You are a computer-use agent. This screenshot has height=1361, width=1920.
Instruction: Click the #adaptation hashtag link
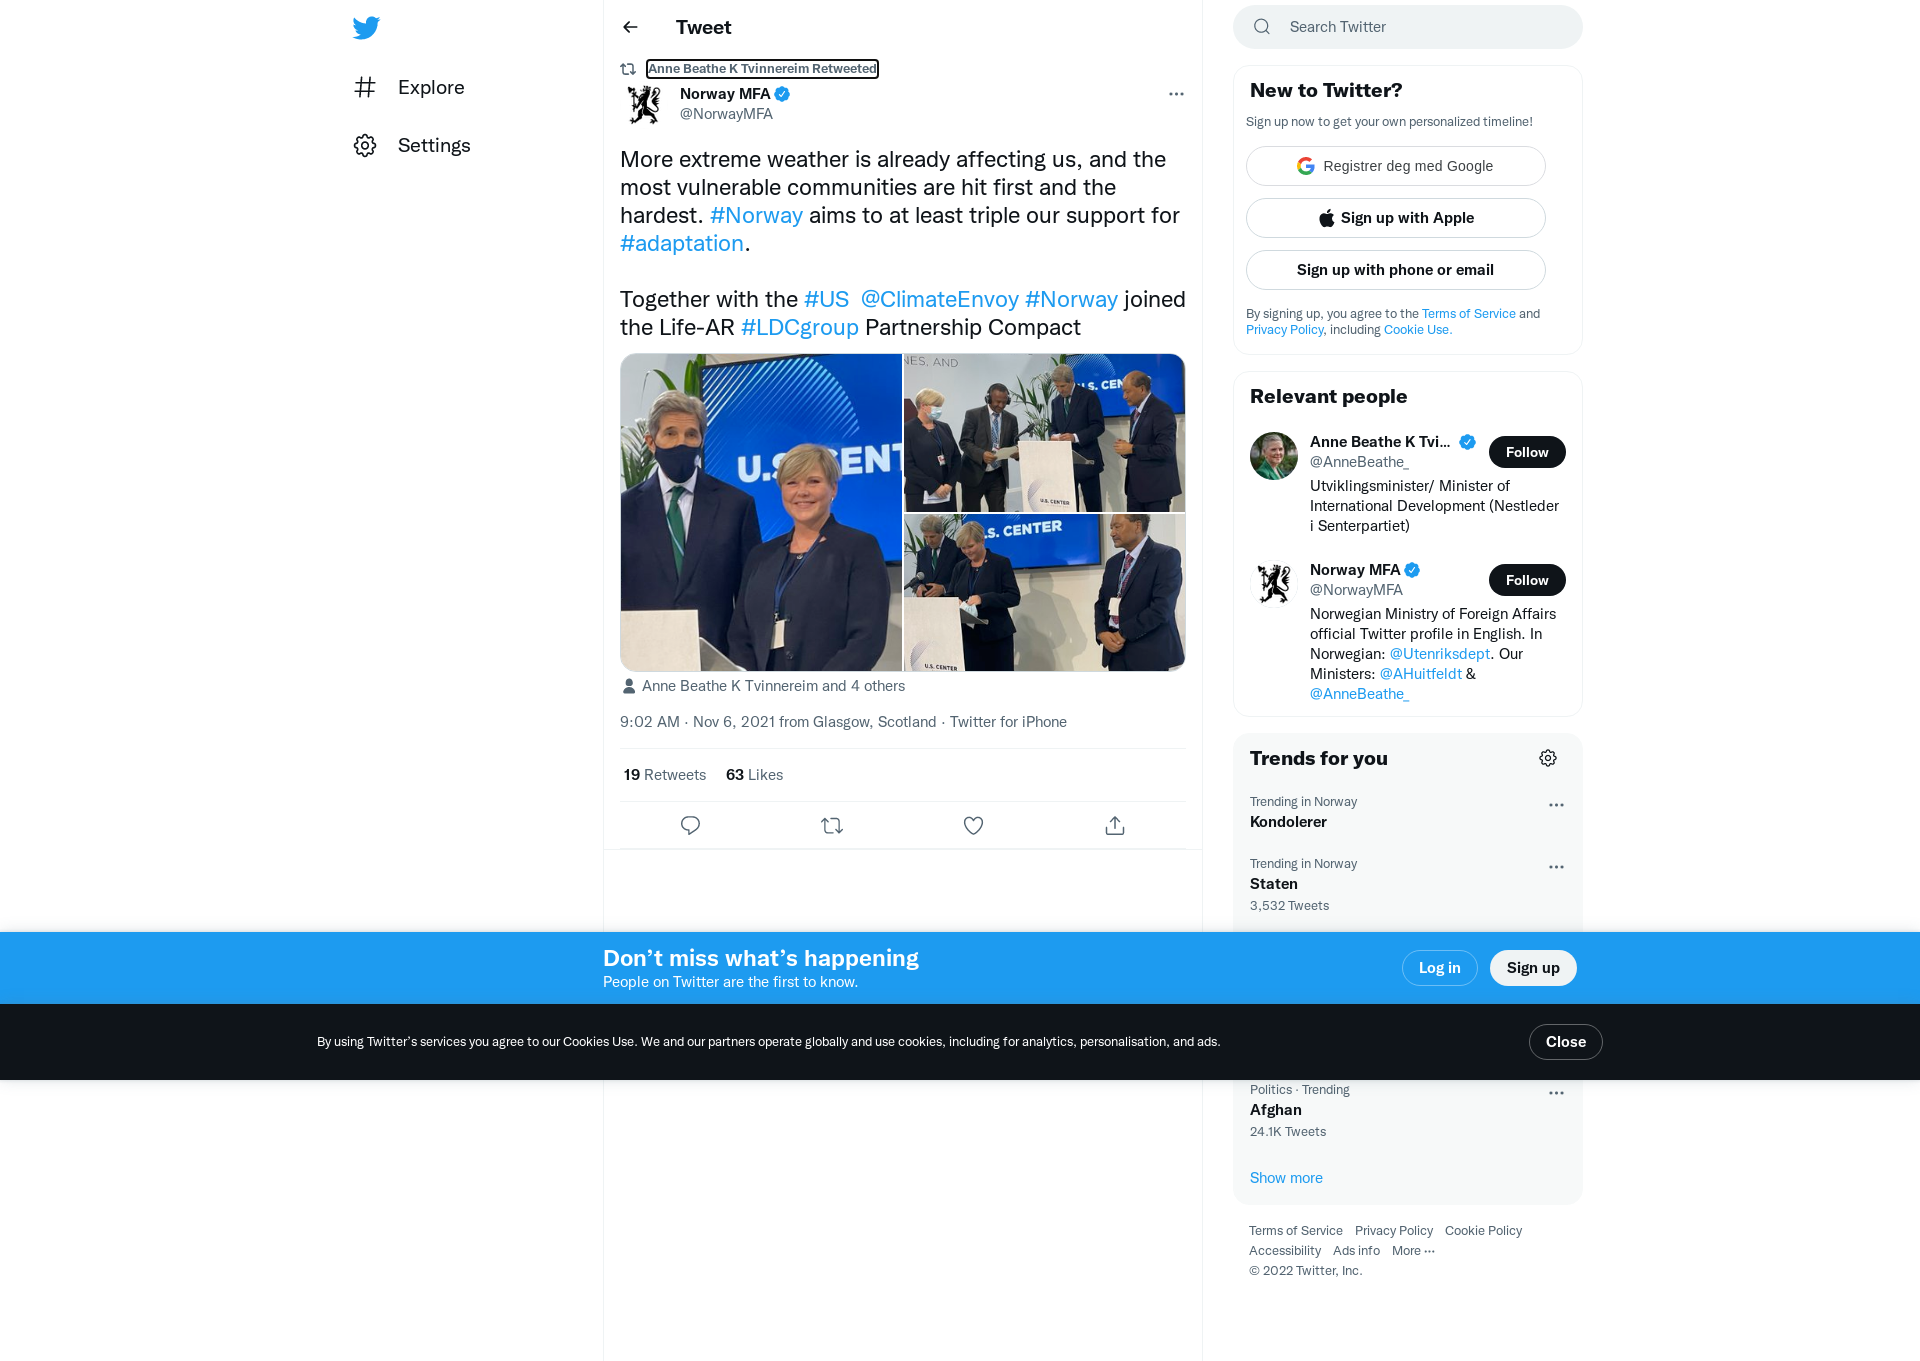click(682, 243)
